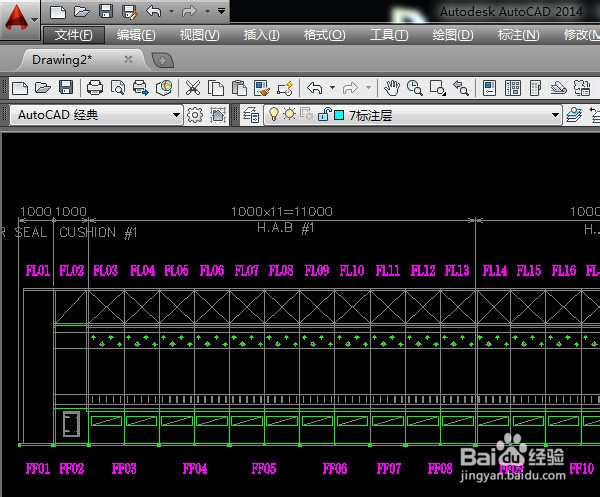Click the Workspace Settings gear icon
The width and height of the screenshot is (600, 497).
[195, 115]
